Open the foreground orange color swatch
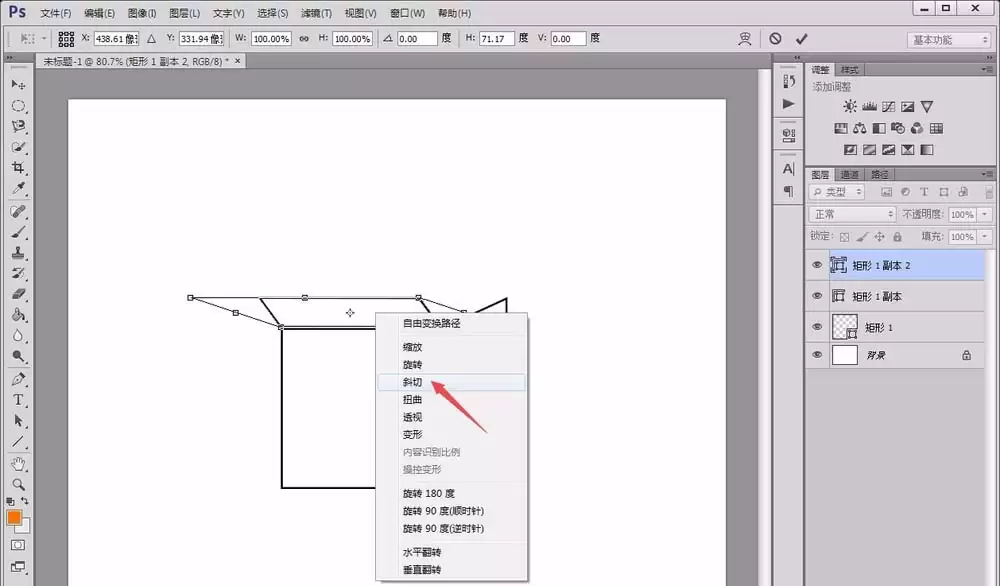The height and width of the screenshot is (586, 1000). [x=14, y=517]
